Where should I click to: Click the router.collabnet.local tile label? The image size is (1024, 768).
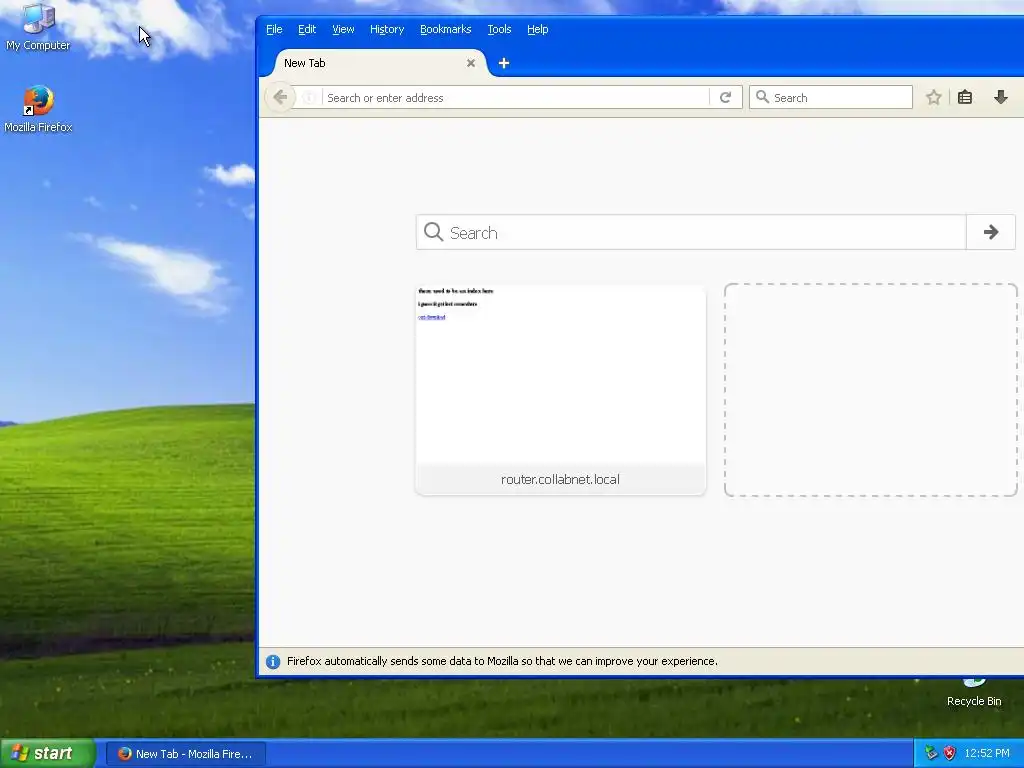(560, 479)
